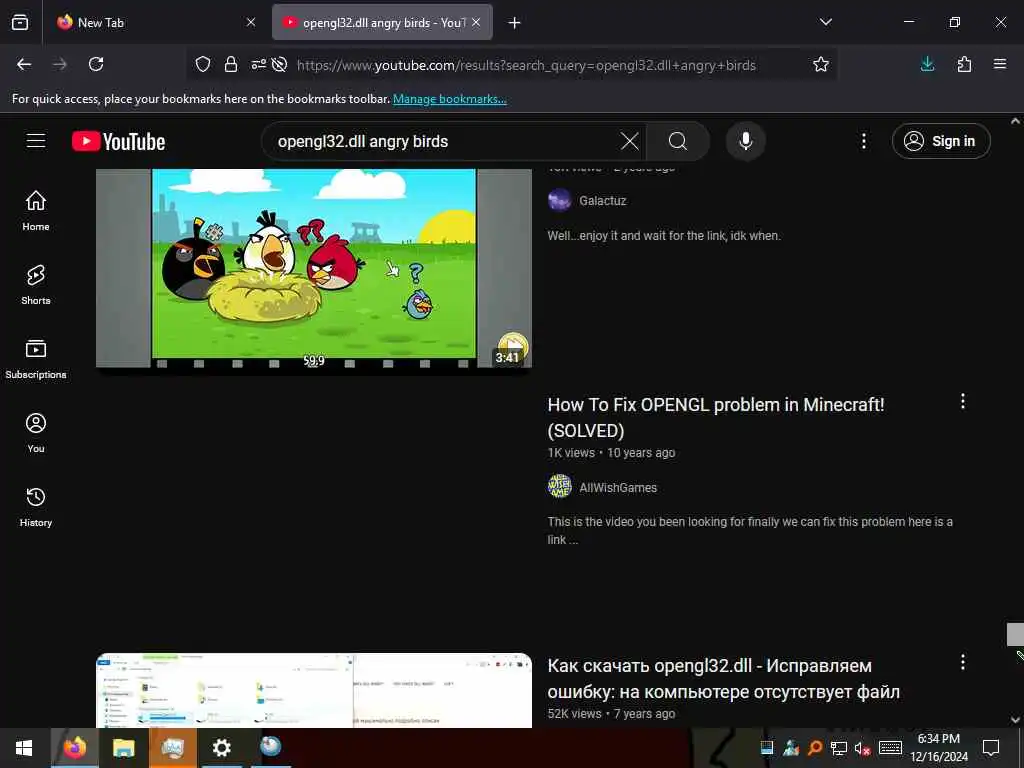Toggle the YouTube guide sidebar menu

36,141
